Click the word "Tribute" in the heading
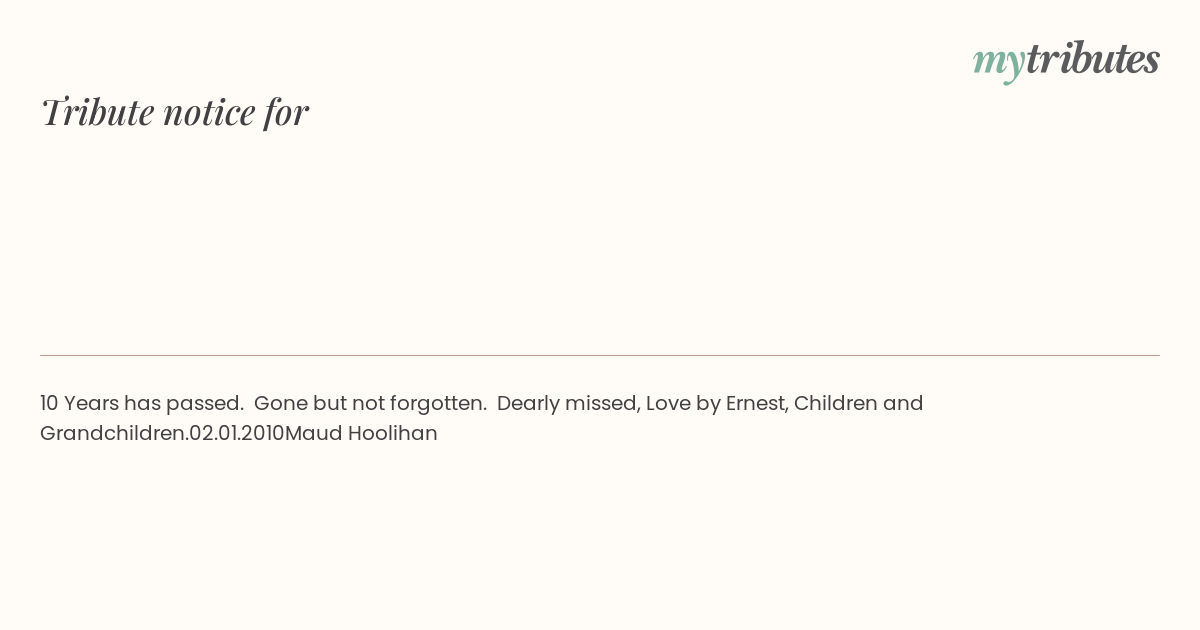Viewport: 1200px width, 630px height. 97,112
